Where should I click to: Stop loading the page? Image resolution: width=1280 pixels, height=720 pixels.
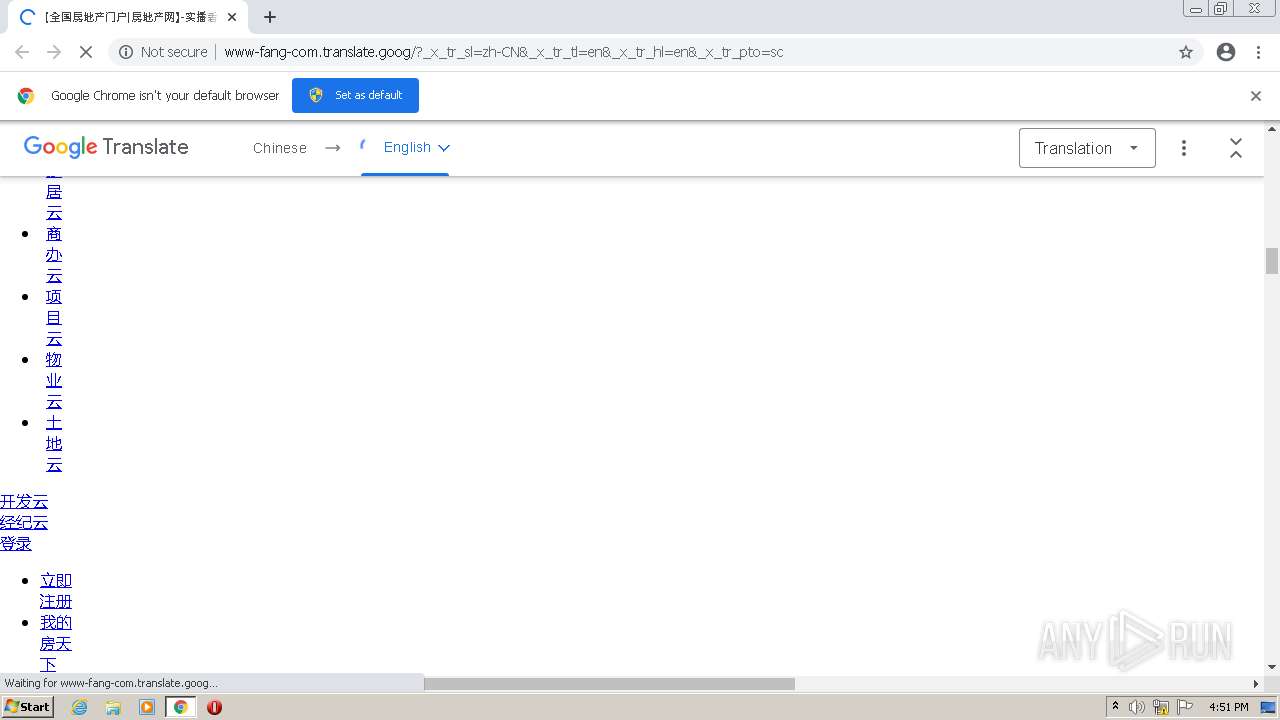pyautogui.click(x=86, y=52)
